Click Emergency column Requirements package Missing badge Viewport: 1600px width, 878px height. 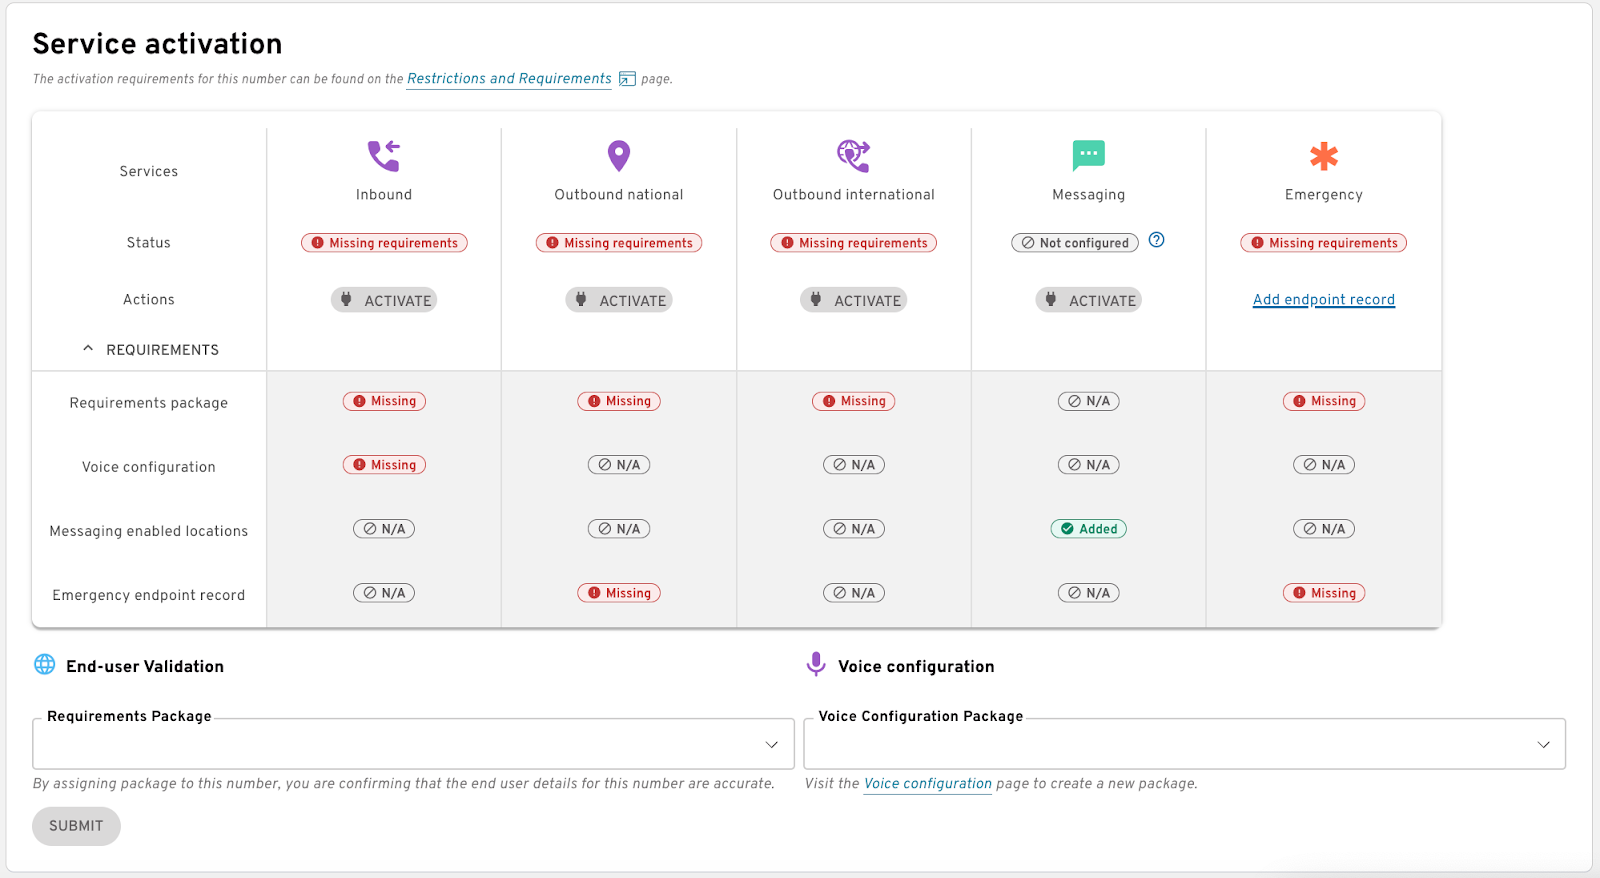point(1324,401)
